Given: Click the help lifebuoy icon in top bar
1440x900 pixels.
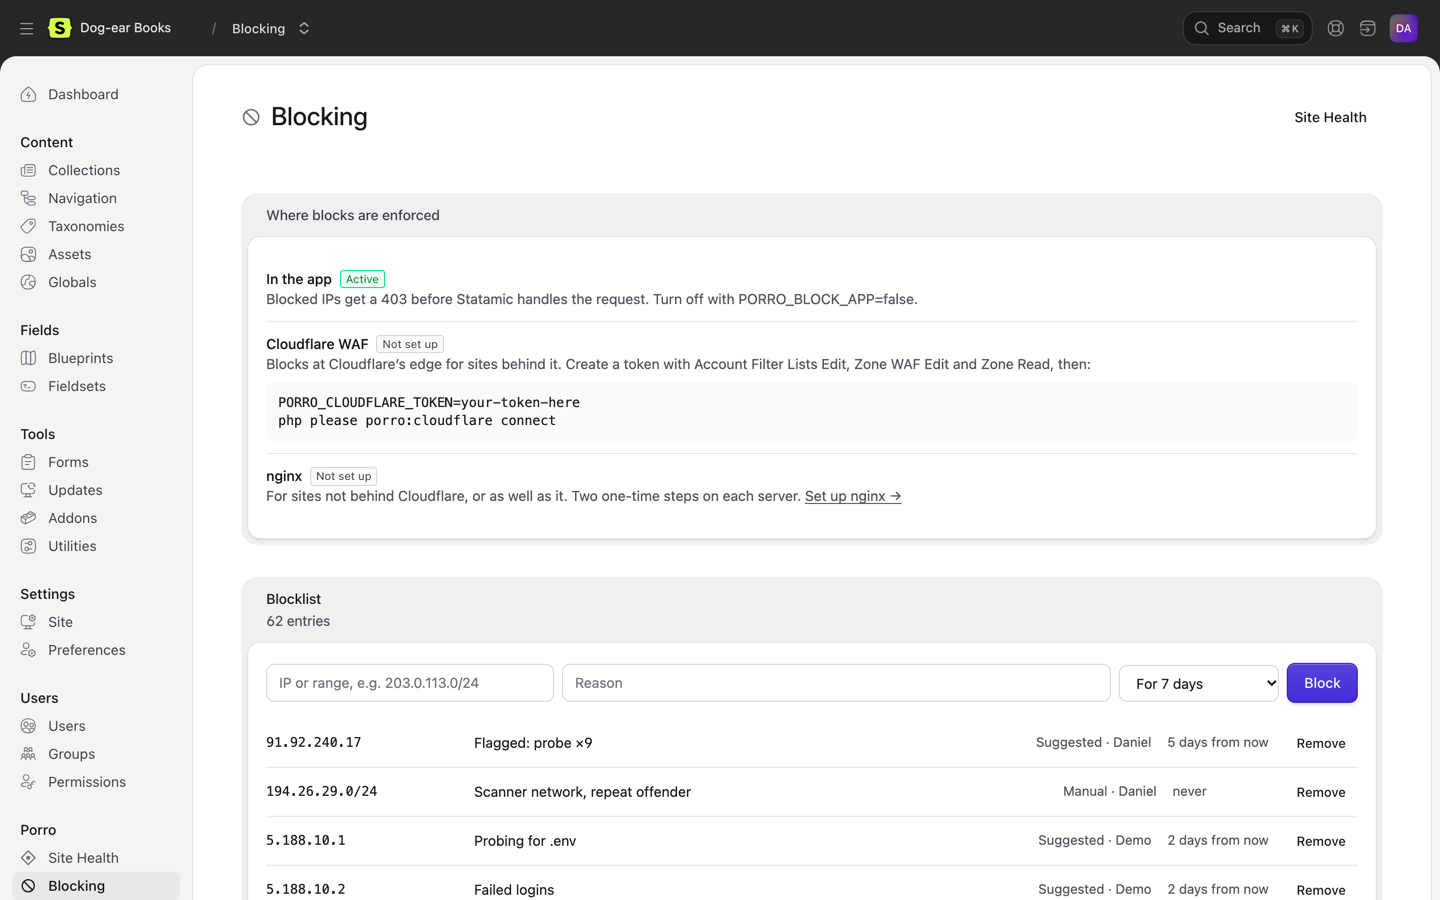Looking at the screenshot, I should (1335, 29).
